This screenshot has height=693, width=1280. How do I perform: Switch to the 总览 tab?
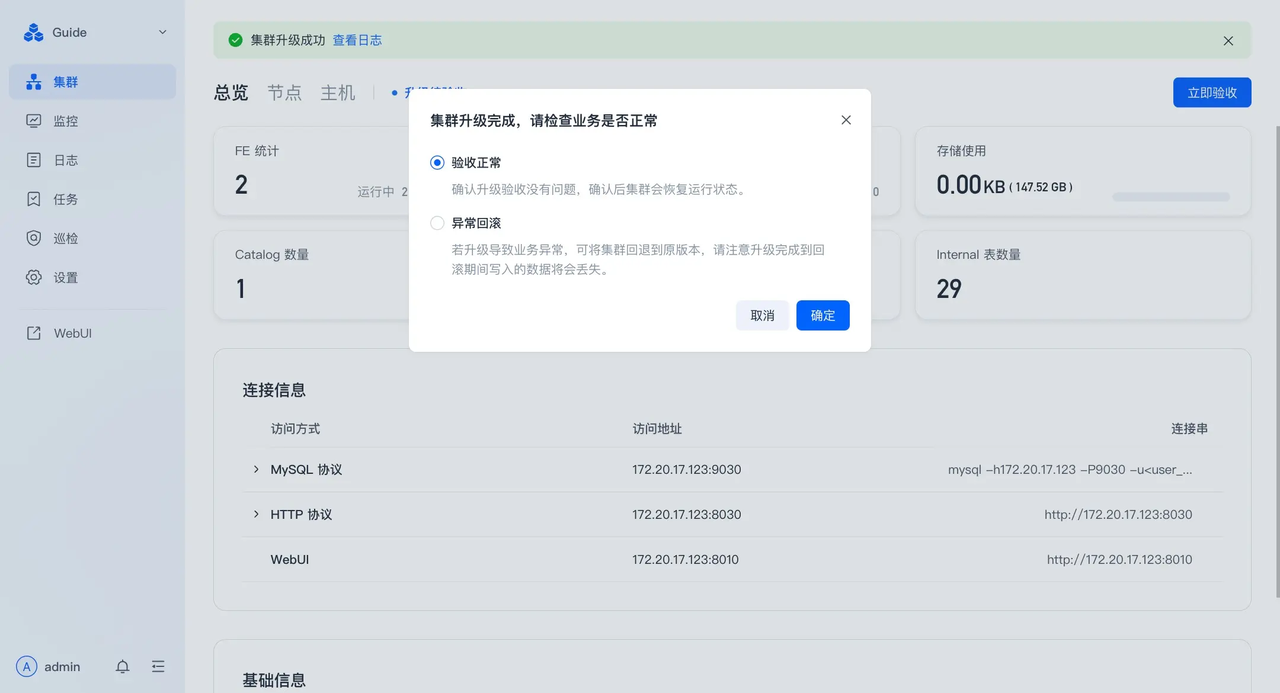(231, 92)
